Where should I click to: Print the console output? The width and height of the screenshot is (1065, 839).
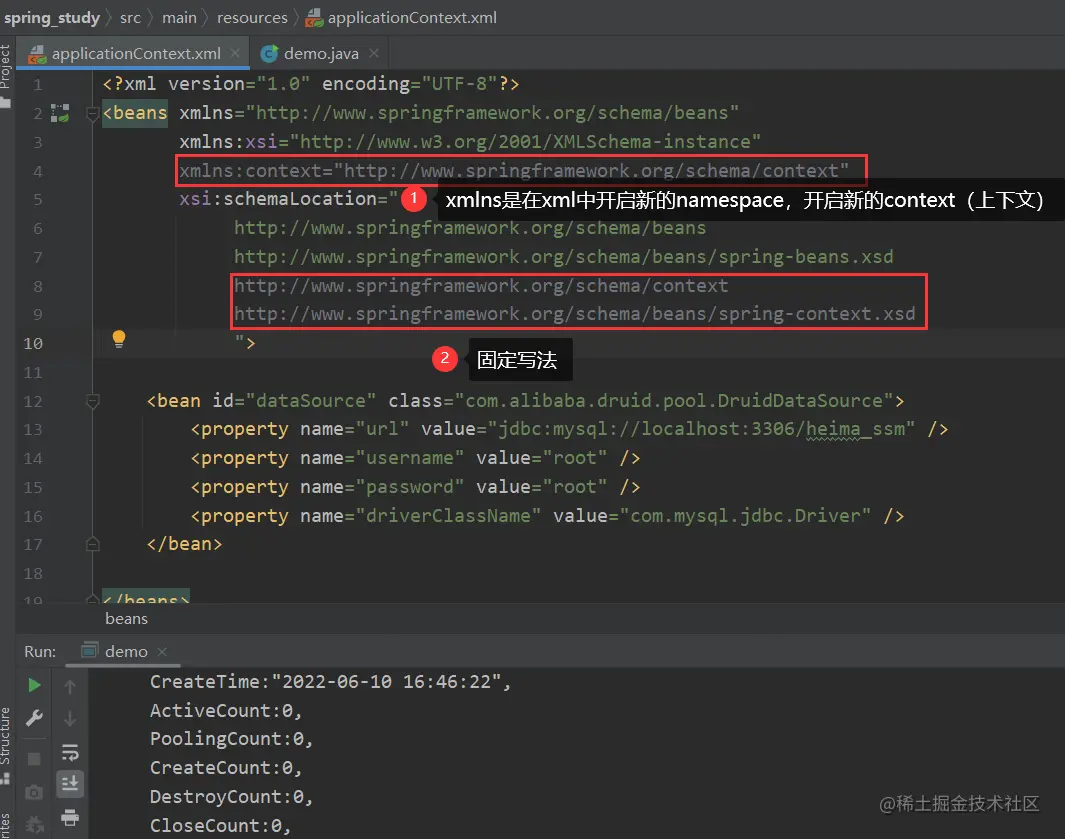pyautogui.click(x=70, y=817)
